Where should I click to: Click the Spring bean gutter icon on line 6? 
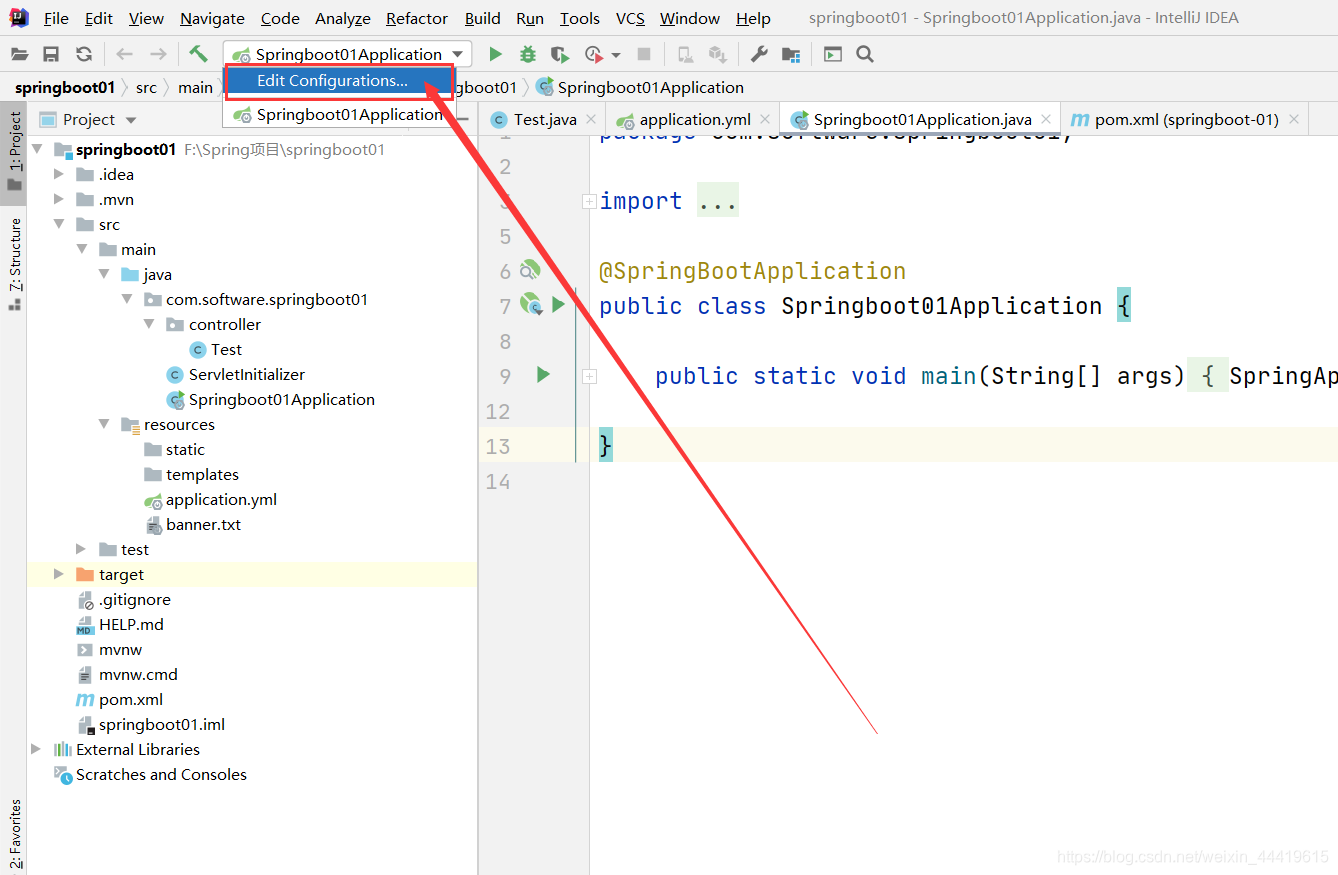click(x=530, y=270)
